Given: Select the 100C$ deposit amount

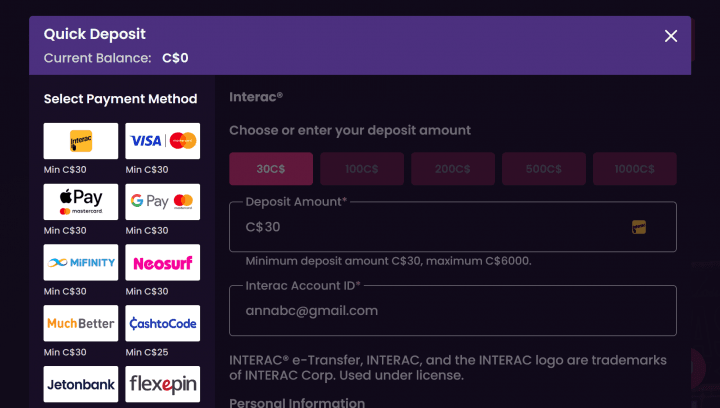Looking at the screenshot, I should click(x=361, y=169).
